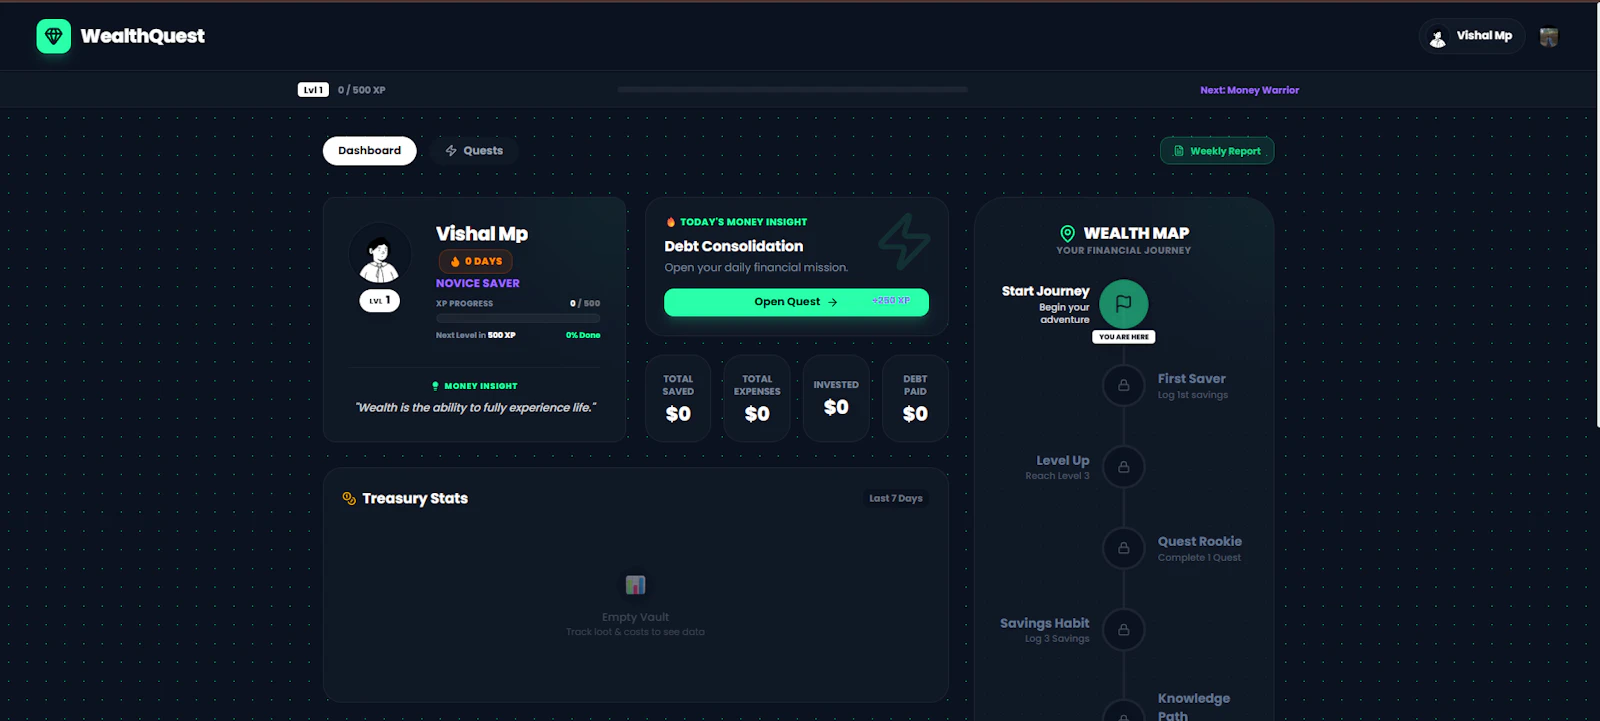
Task: Click the lightning bolt in the insight card
Action: click(904, 242)
